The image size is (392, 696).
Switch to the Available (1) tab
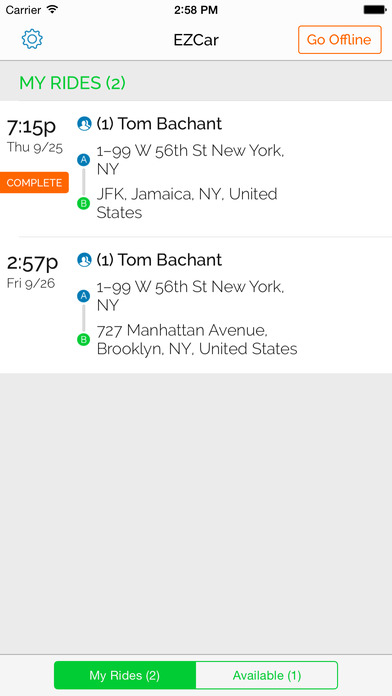(x=267, y=675)
